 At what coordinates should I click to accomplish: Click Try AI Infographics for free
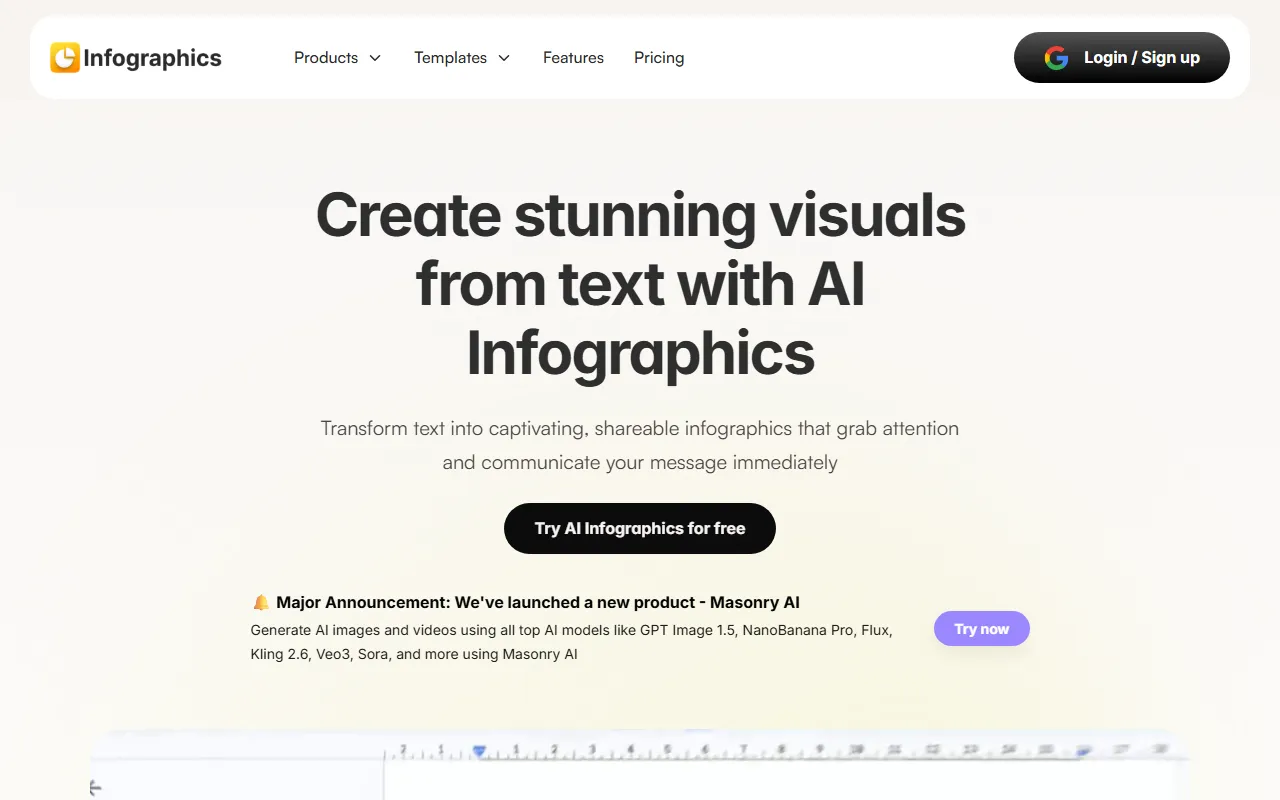coord(640,528)
